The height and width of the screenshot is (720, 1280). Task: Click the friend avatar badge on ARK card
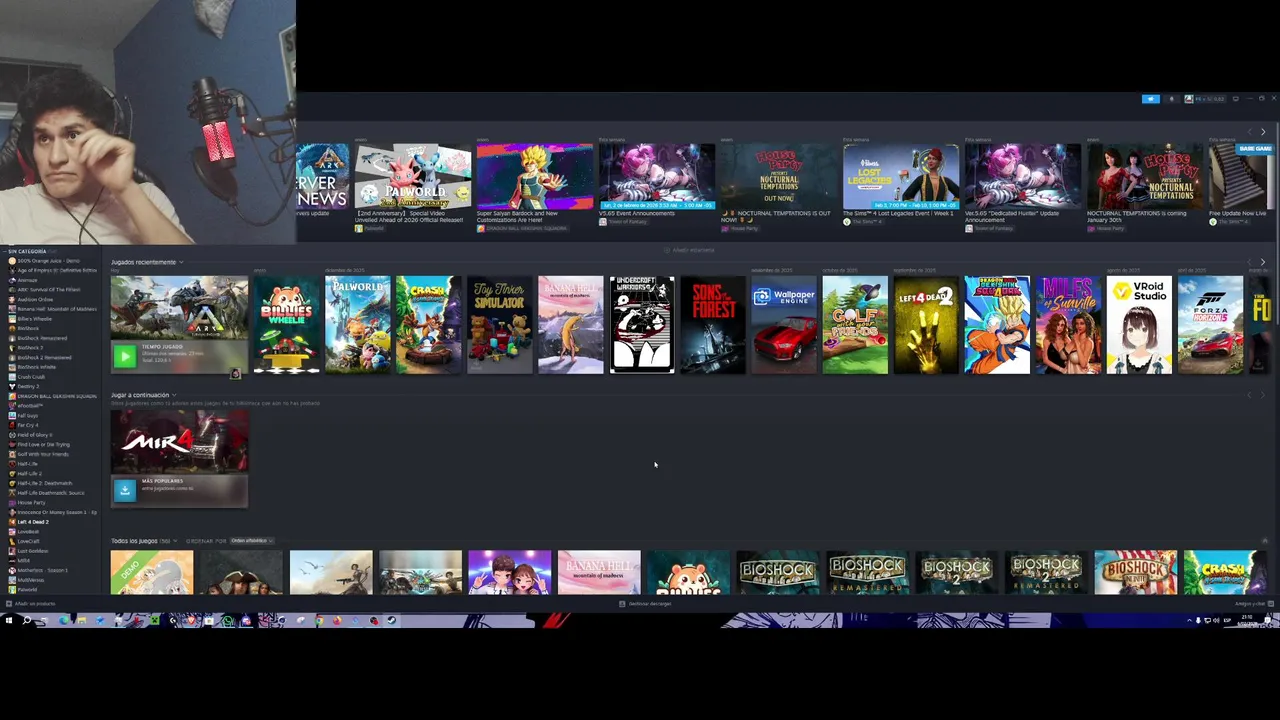point(235,374)
